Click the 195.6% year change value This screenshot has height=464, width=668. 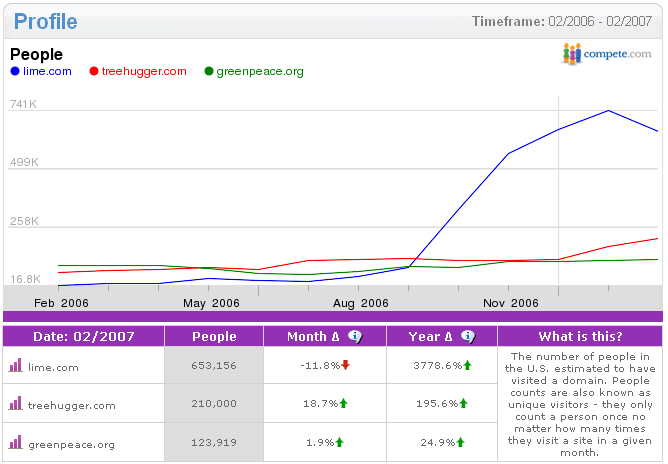point(437,403)
